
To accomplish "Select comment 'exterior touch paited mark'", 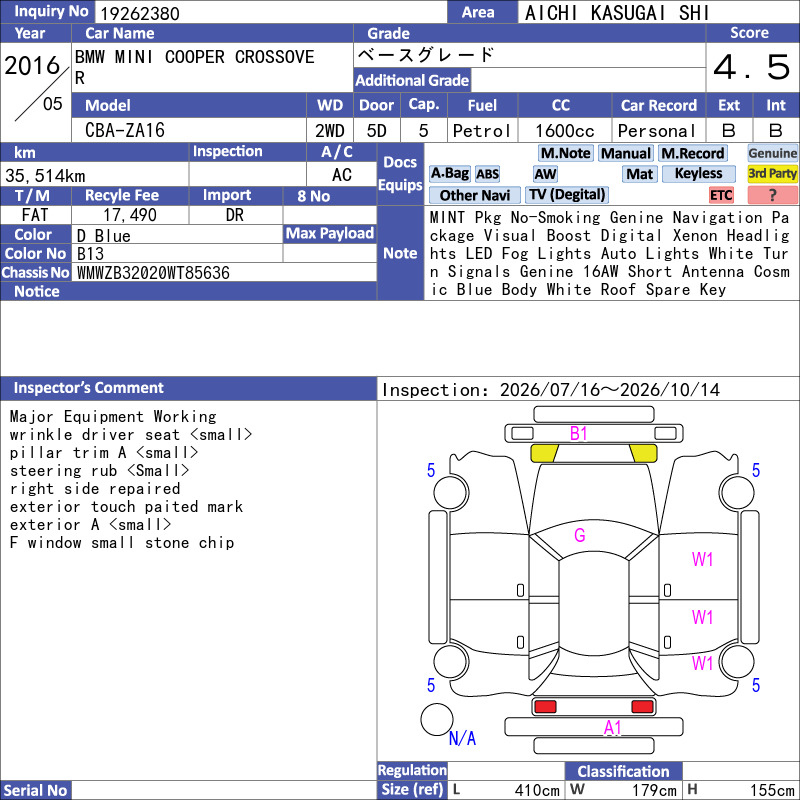I will point(126,507).
